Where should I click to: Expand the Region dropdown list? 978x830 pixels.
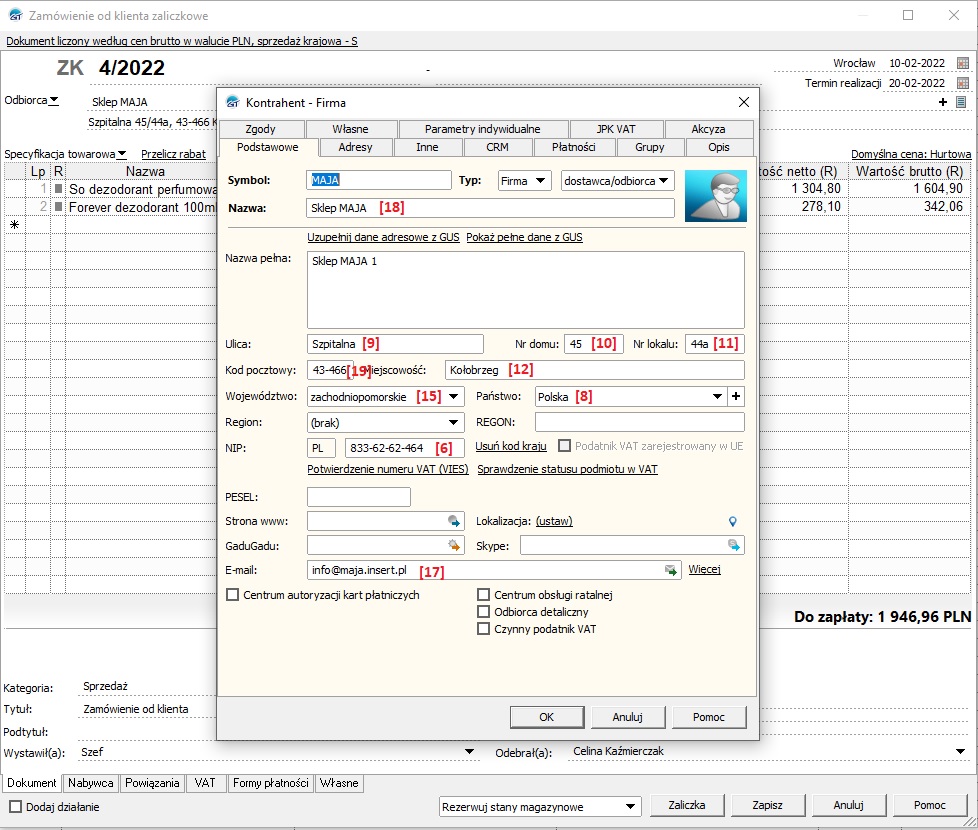click(x=454, y=422)
